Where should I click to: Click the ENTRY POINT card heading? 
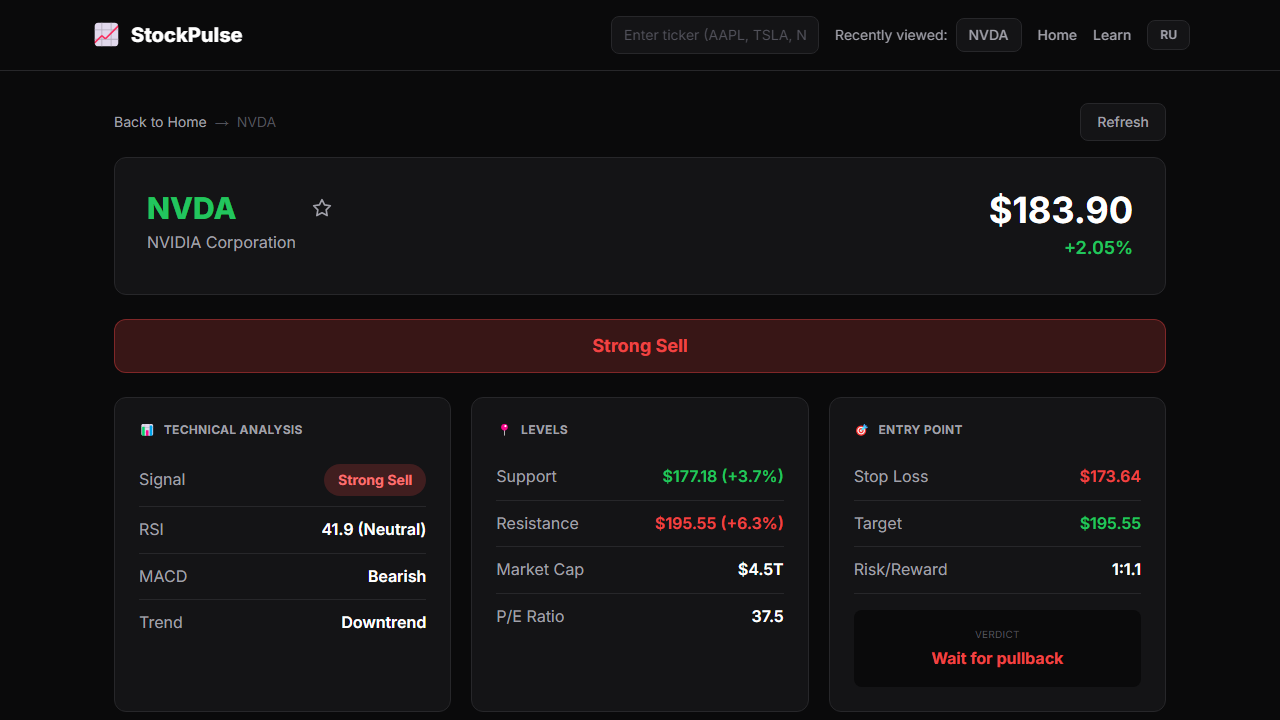[x=920, y=430]
